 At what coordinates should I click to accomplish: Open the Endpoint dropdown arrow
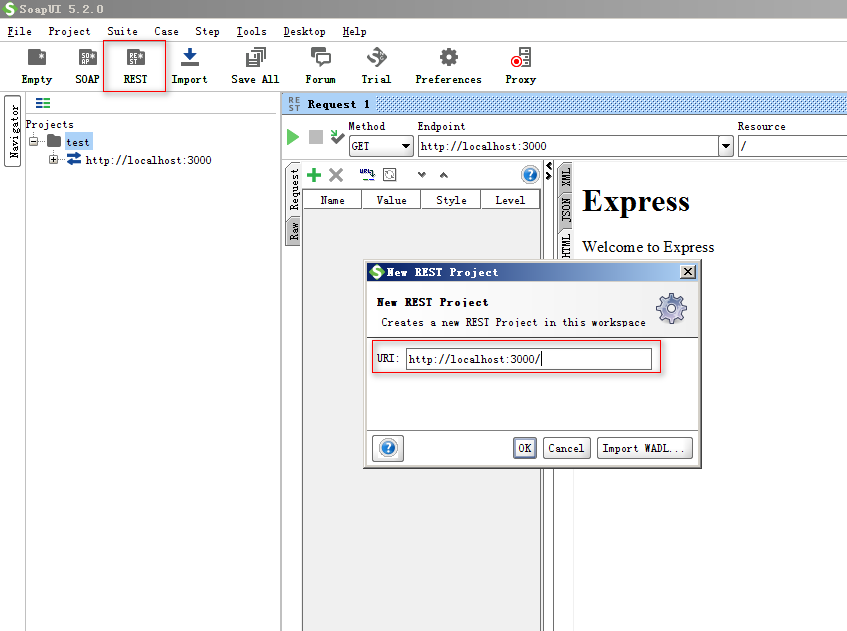(725, 146)
